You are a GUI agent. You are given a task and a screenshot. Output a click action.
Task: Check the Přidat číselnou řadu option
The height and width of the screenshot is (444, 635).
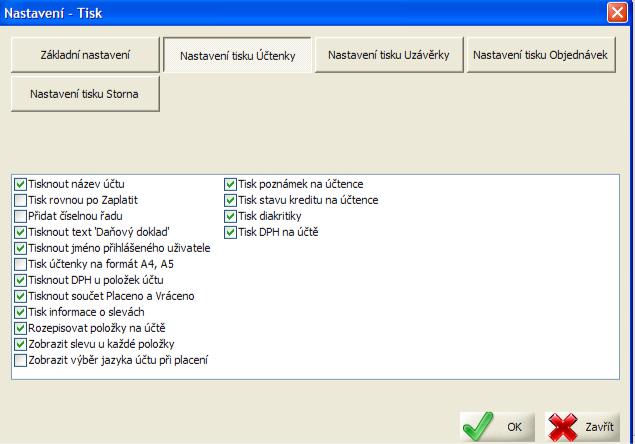pyautogui.click(x=20, y=216)
